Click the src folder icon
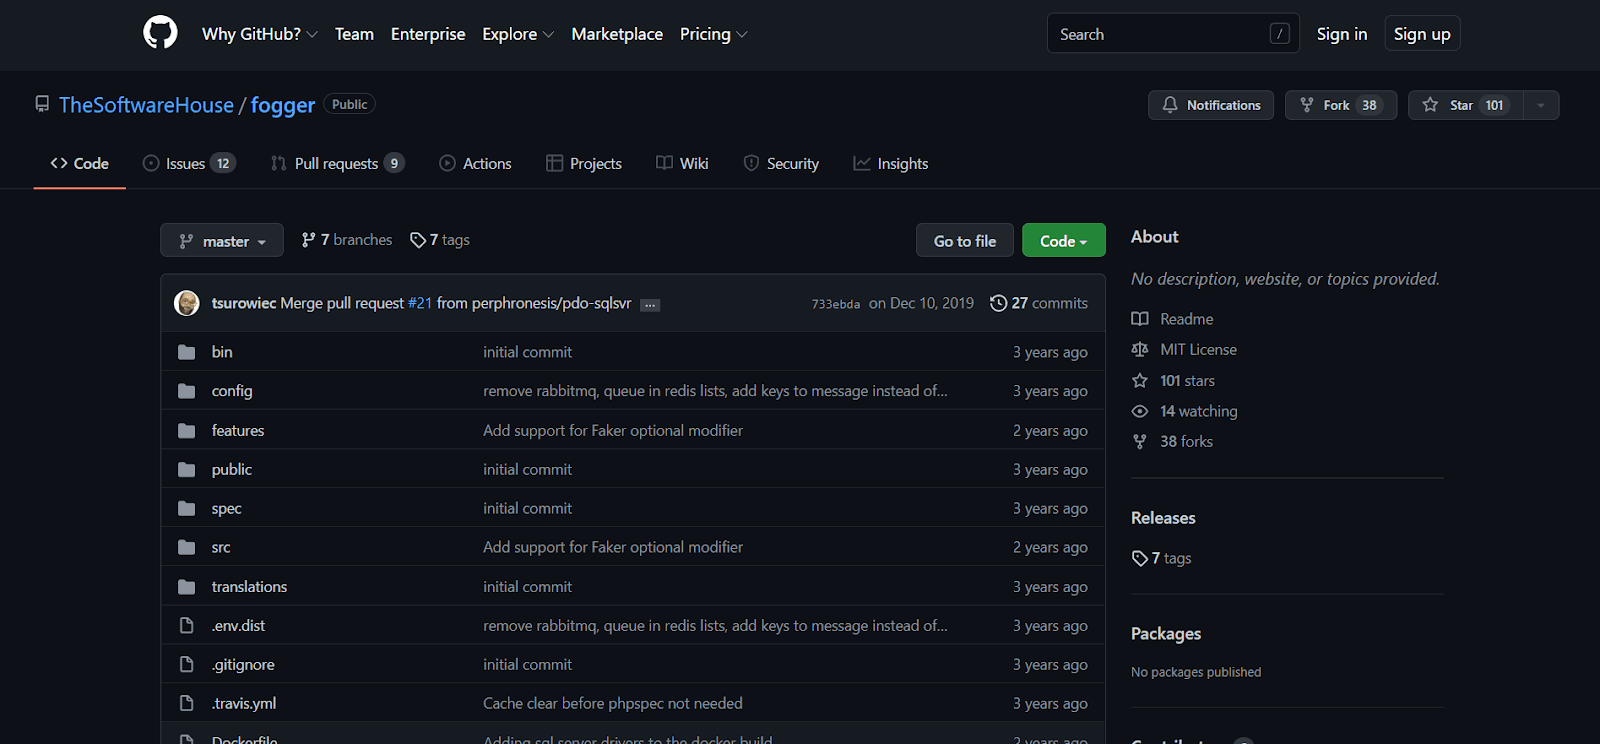Image resolution: width=1600 pixels, height=744 pixels. coord(186,548)
